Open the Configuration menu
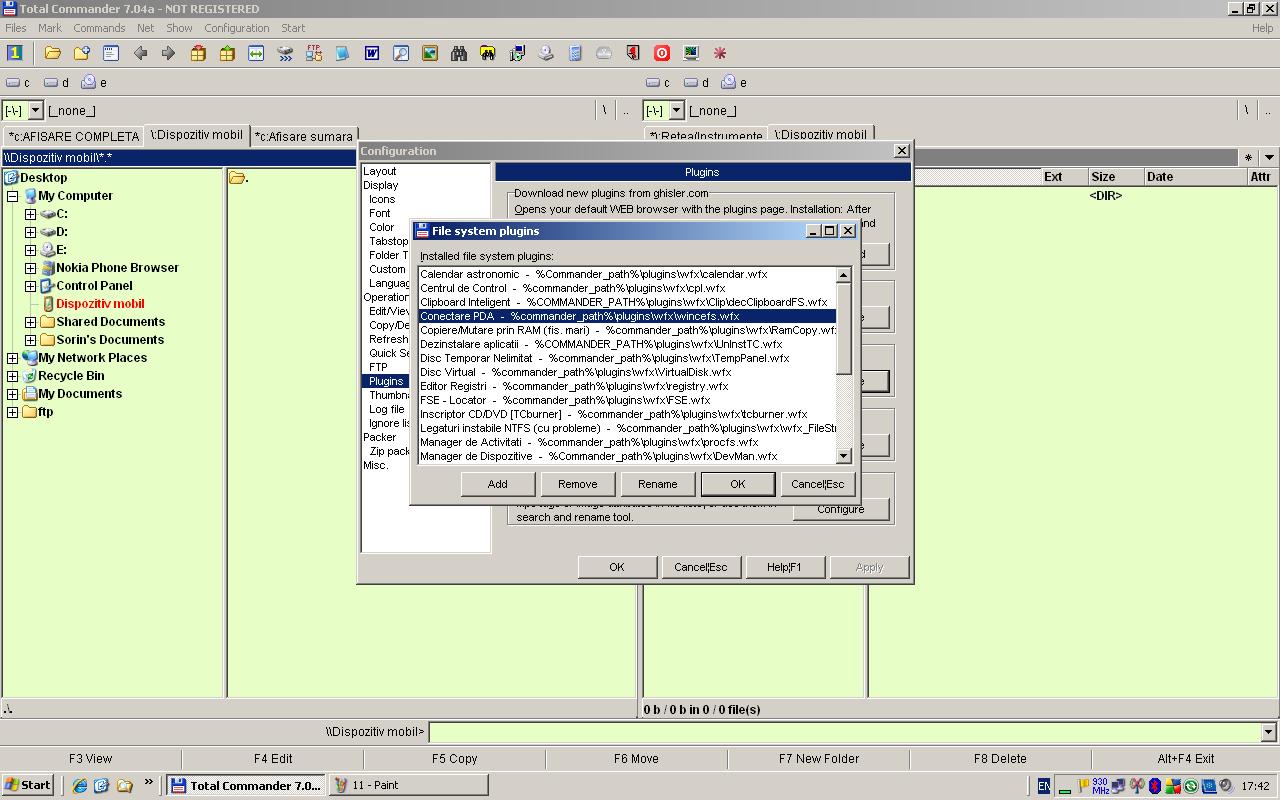1280x800 pixels. click(236, 28)
